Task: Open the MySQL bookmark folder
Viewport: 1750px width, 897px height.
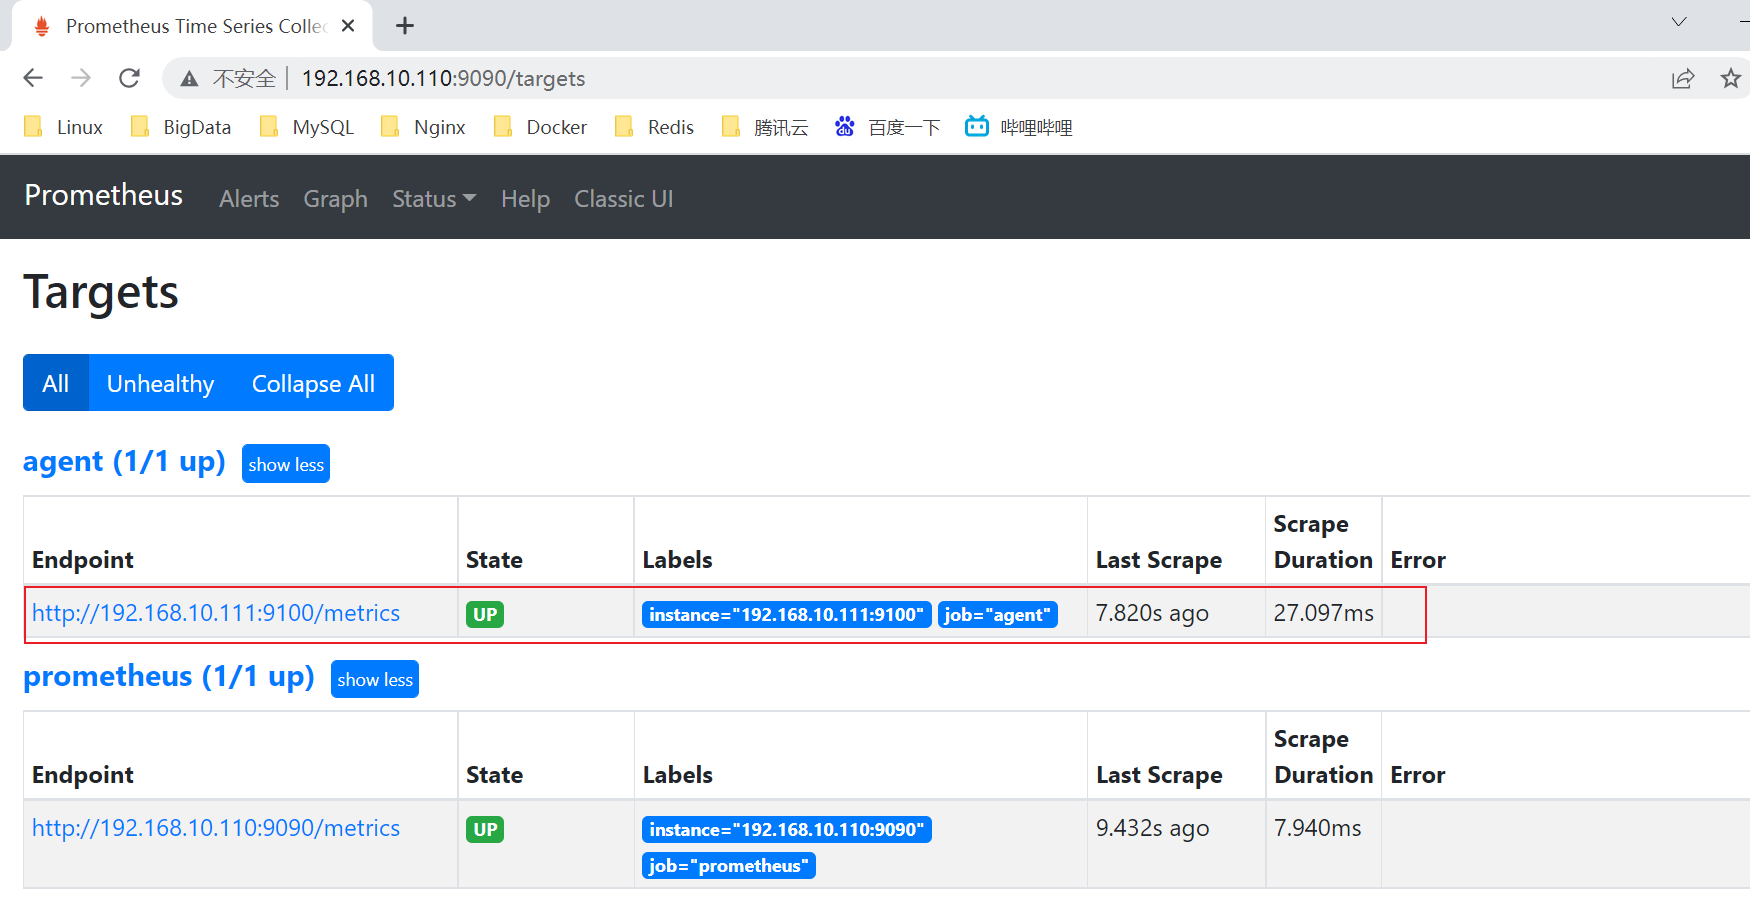Action: [x=307, y=127]
